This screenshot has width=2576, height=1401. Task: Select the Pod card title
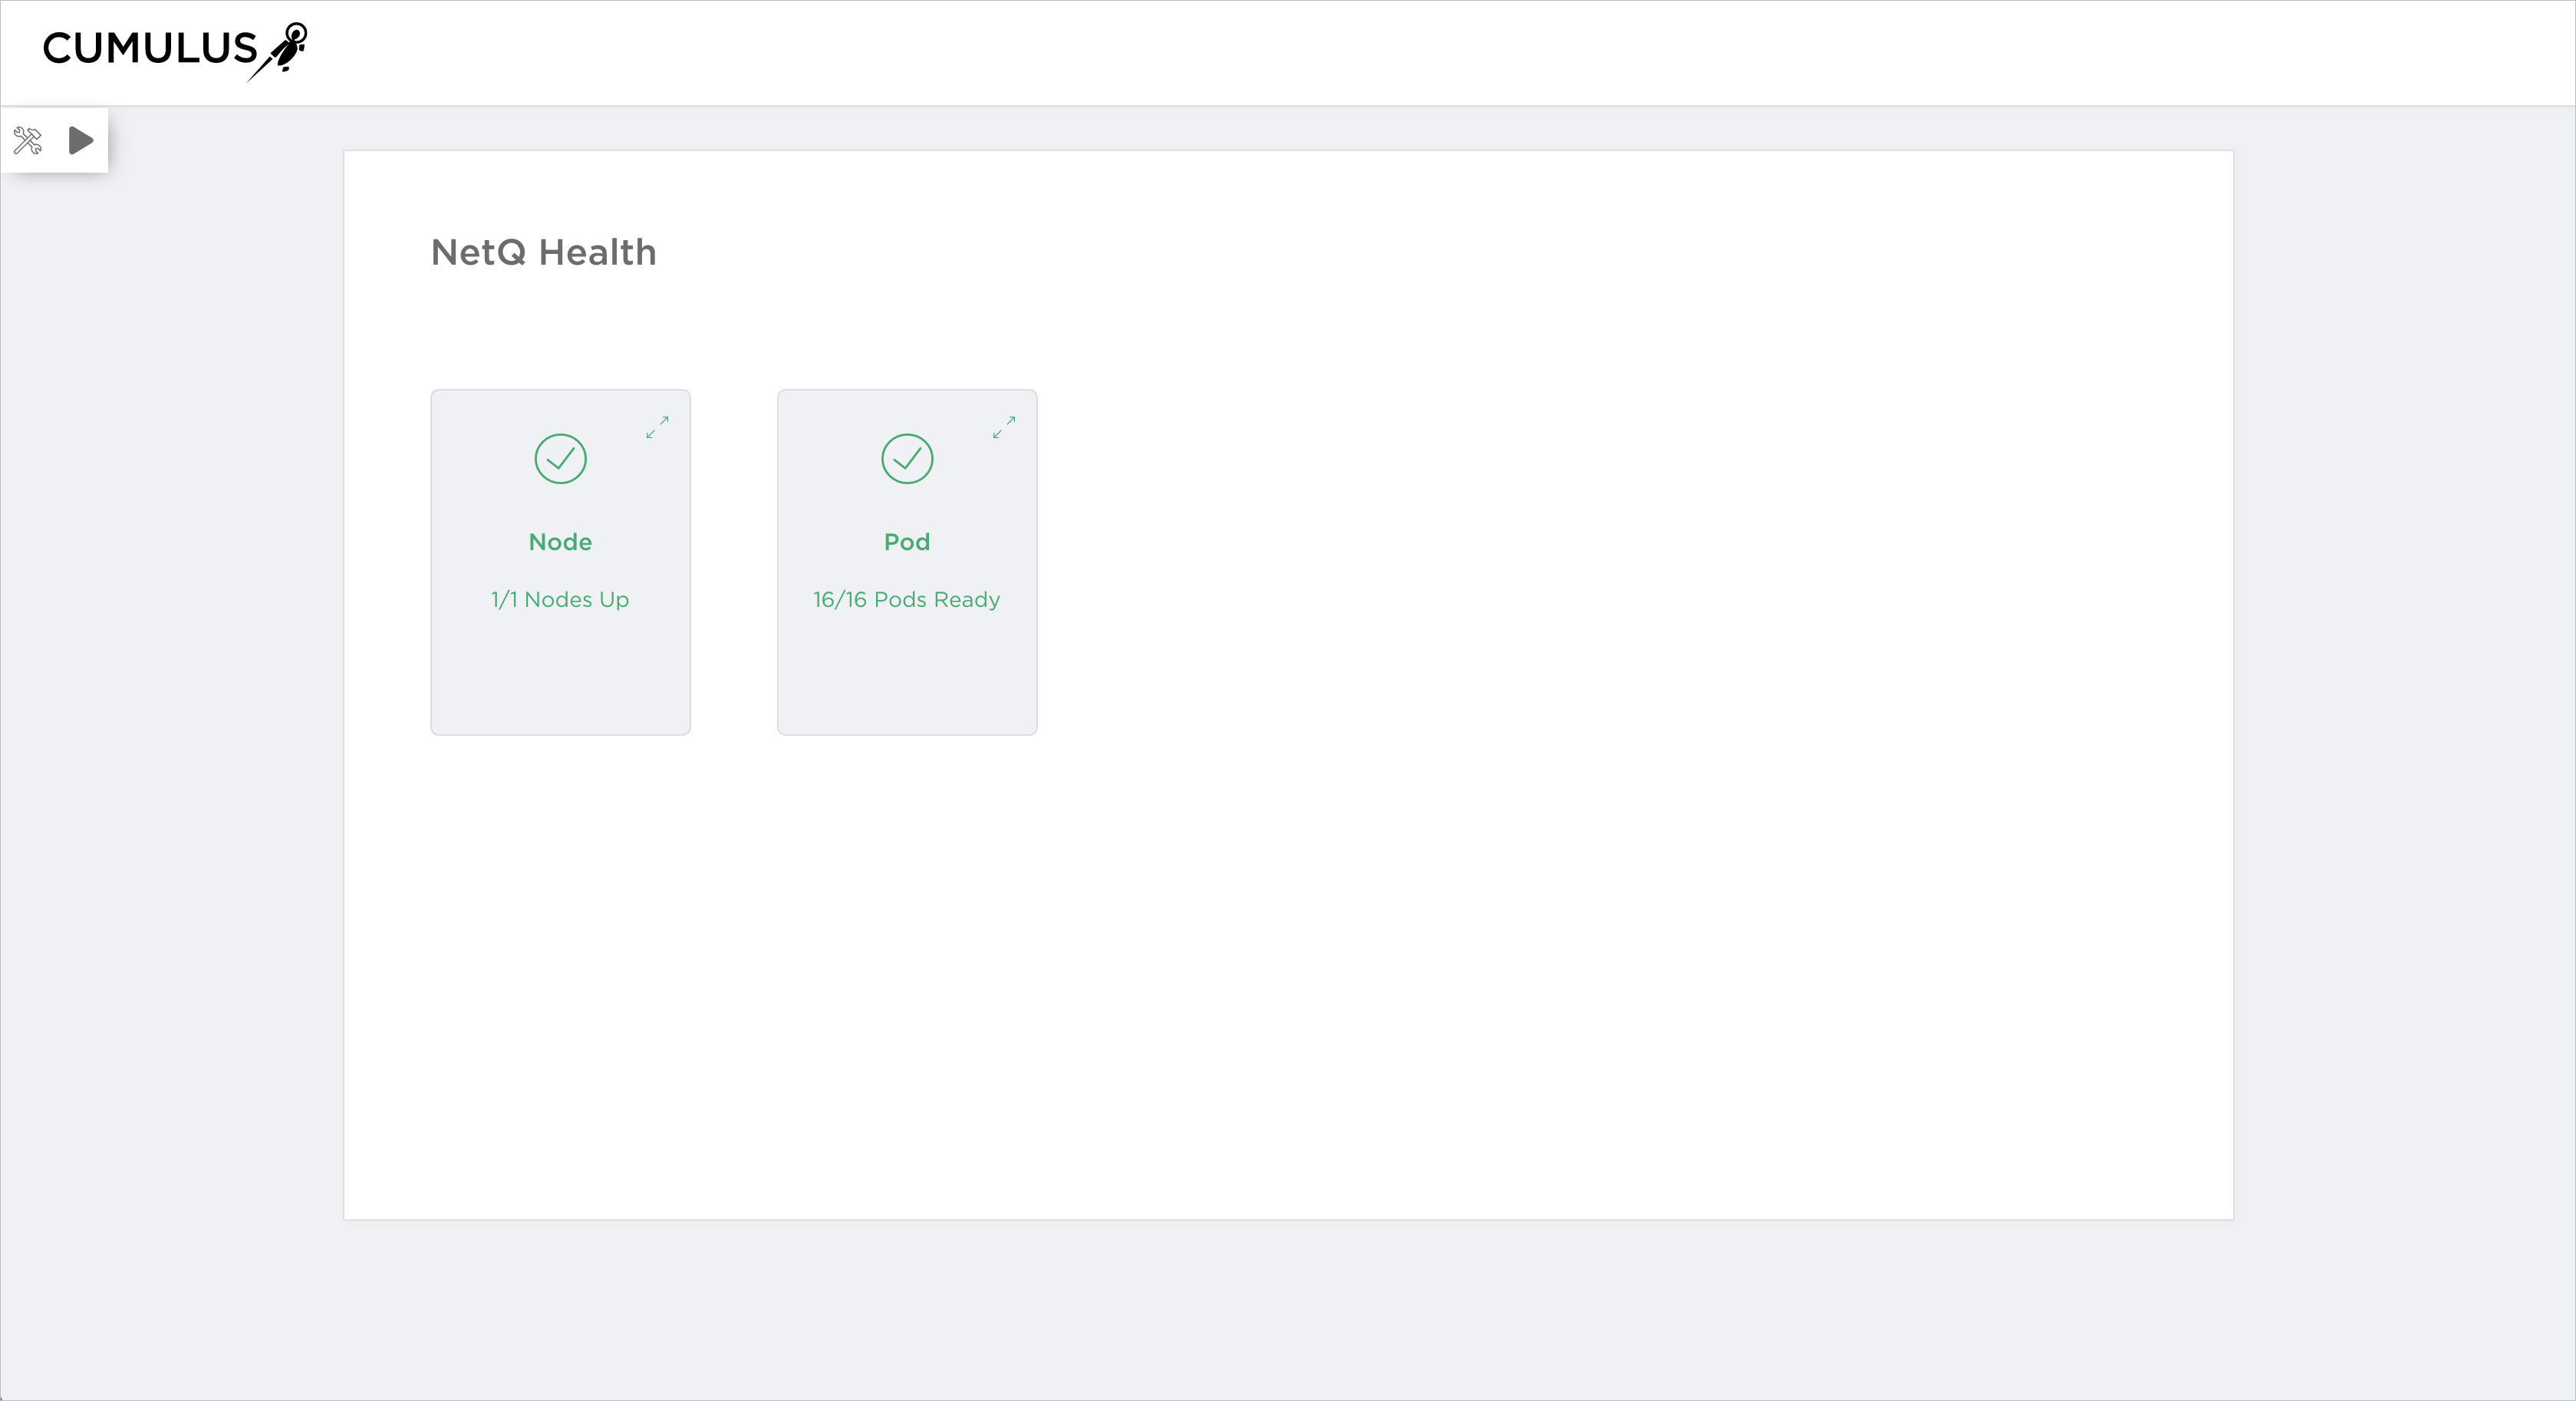tap(907, 542)
